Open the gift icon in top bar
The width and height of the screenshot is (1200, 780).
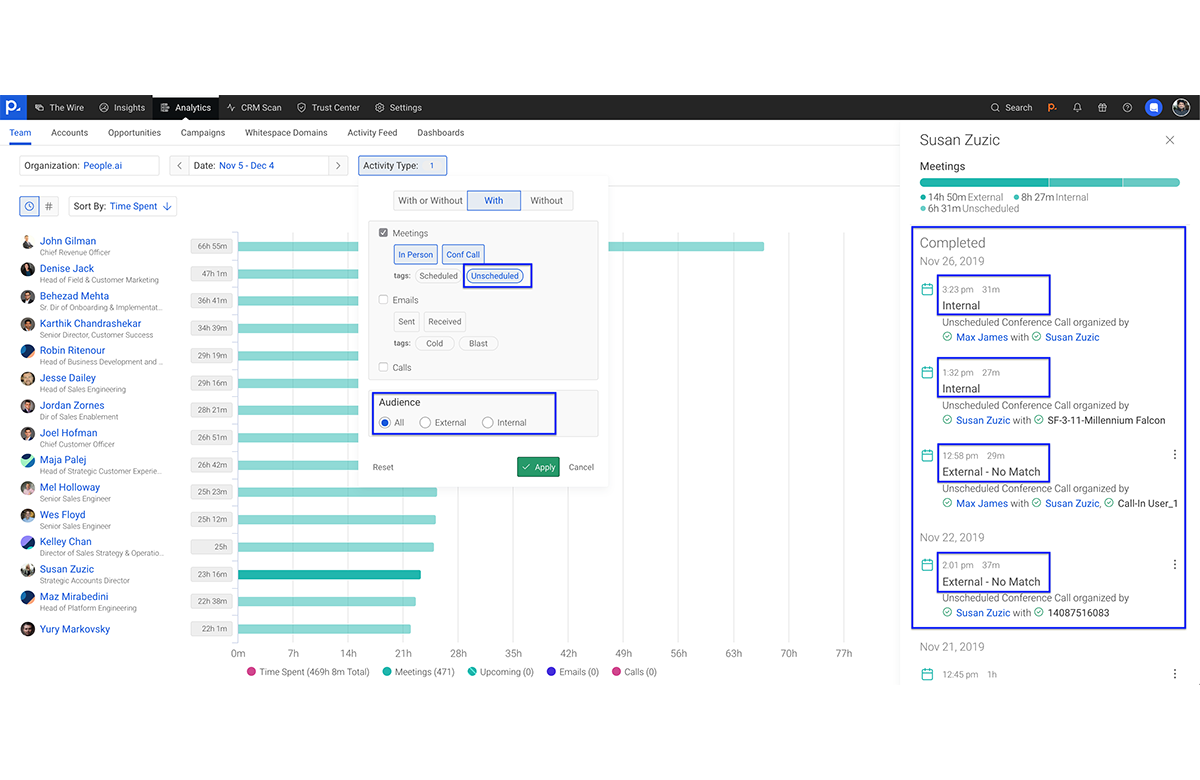tap(1102, 107)
